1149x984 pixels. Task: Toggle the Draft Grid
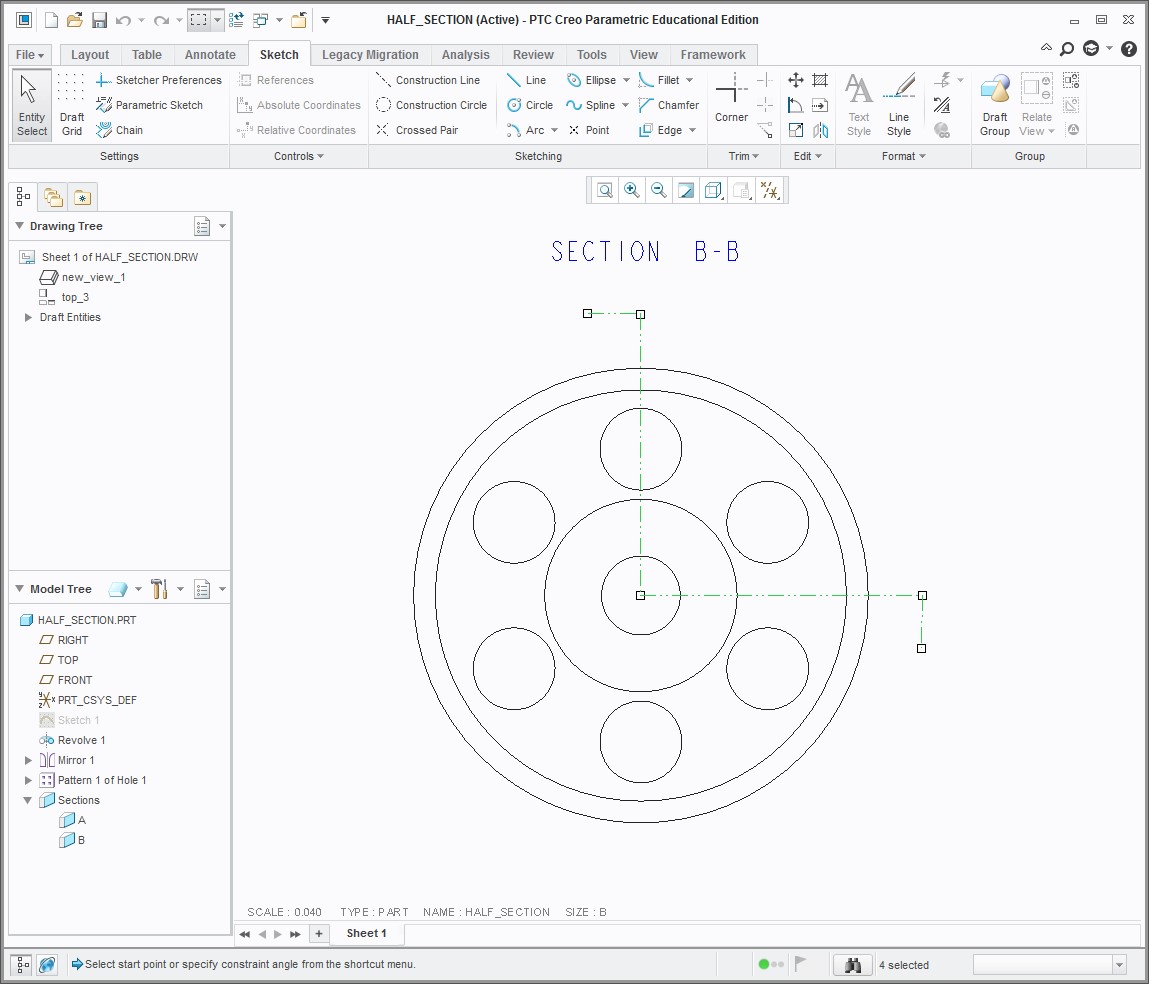72,106
